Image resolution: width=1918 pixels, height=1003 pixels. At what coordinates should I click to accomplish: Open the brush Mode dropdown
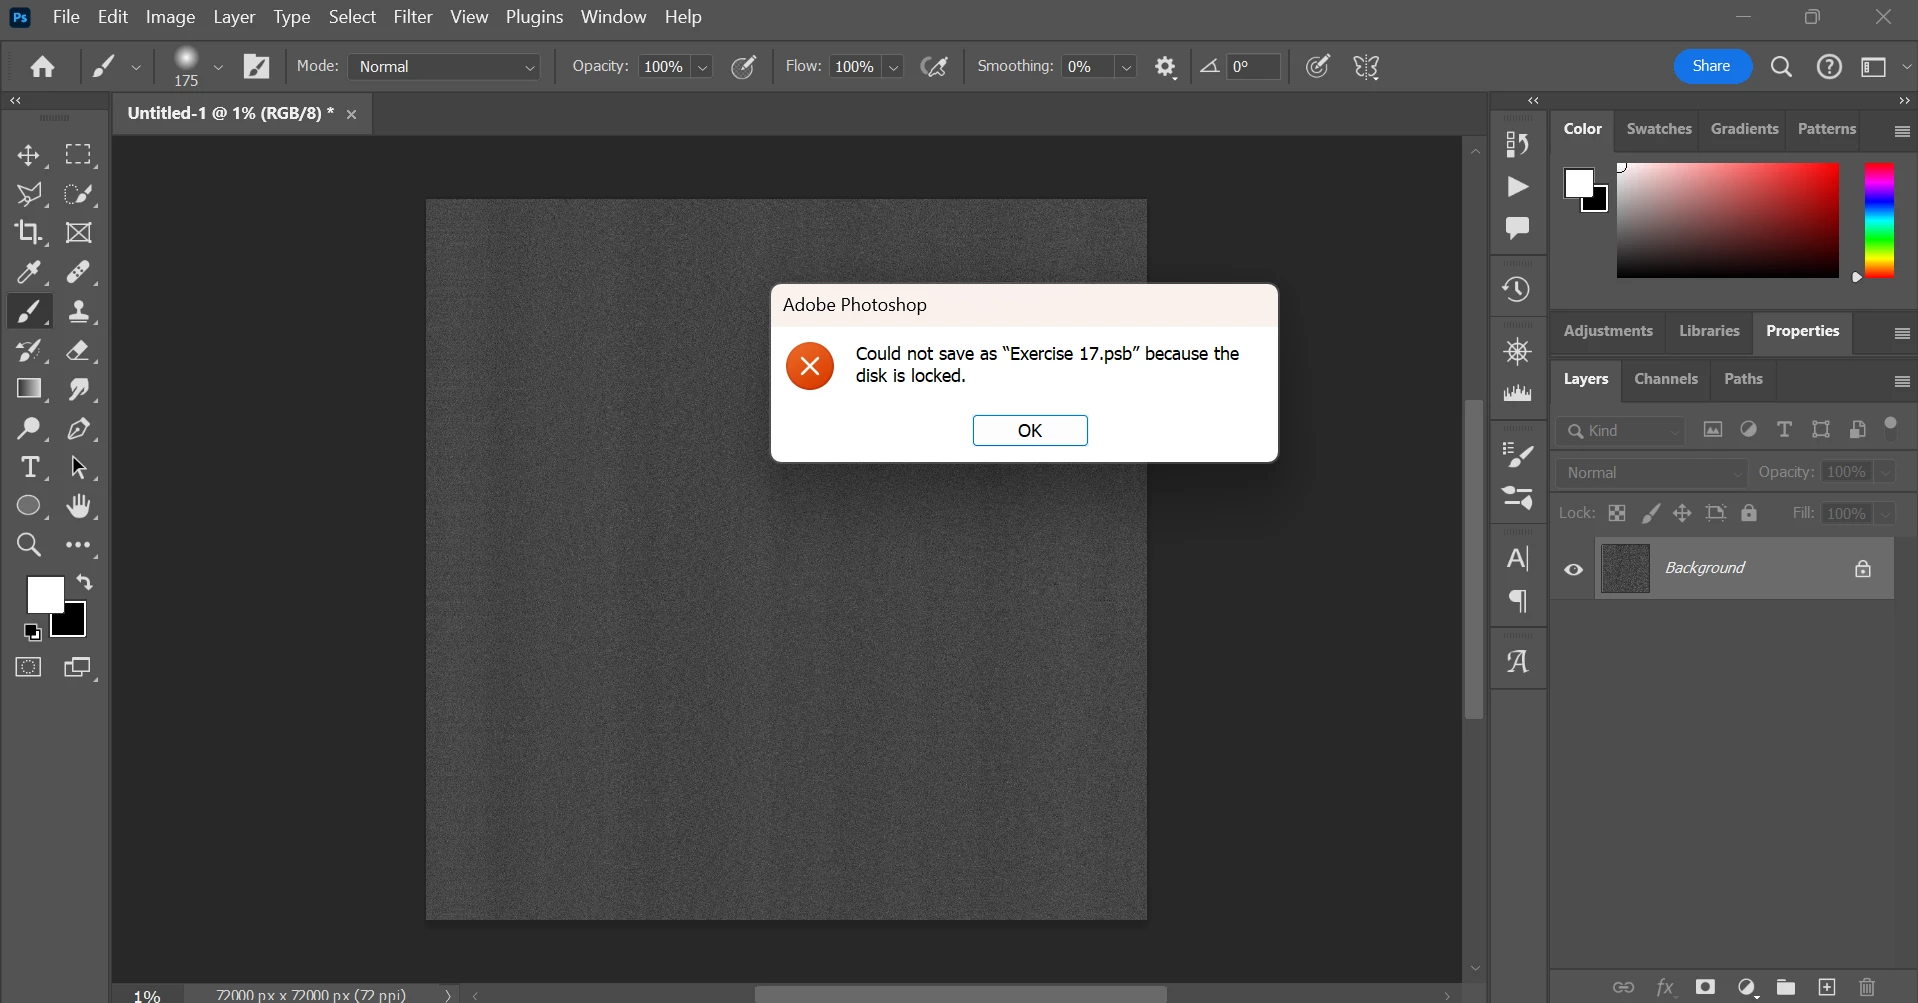pos(445,67)
